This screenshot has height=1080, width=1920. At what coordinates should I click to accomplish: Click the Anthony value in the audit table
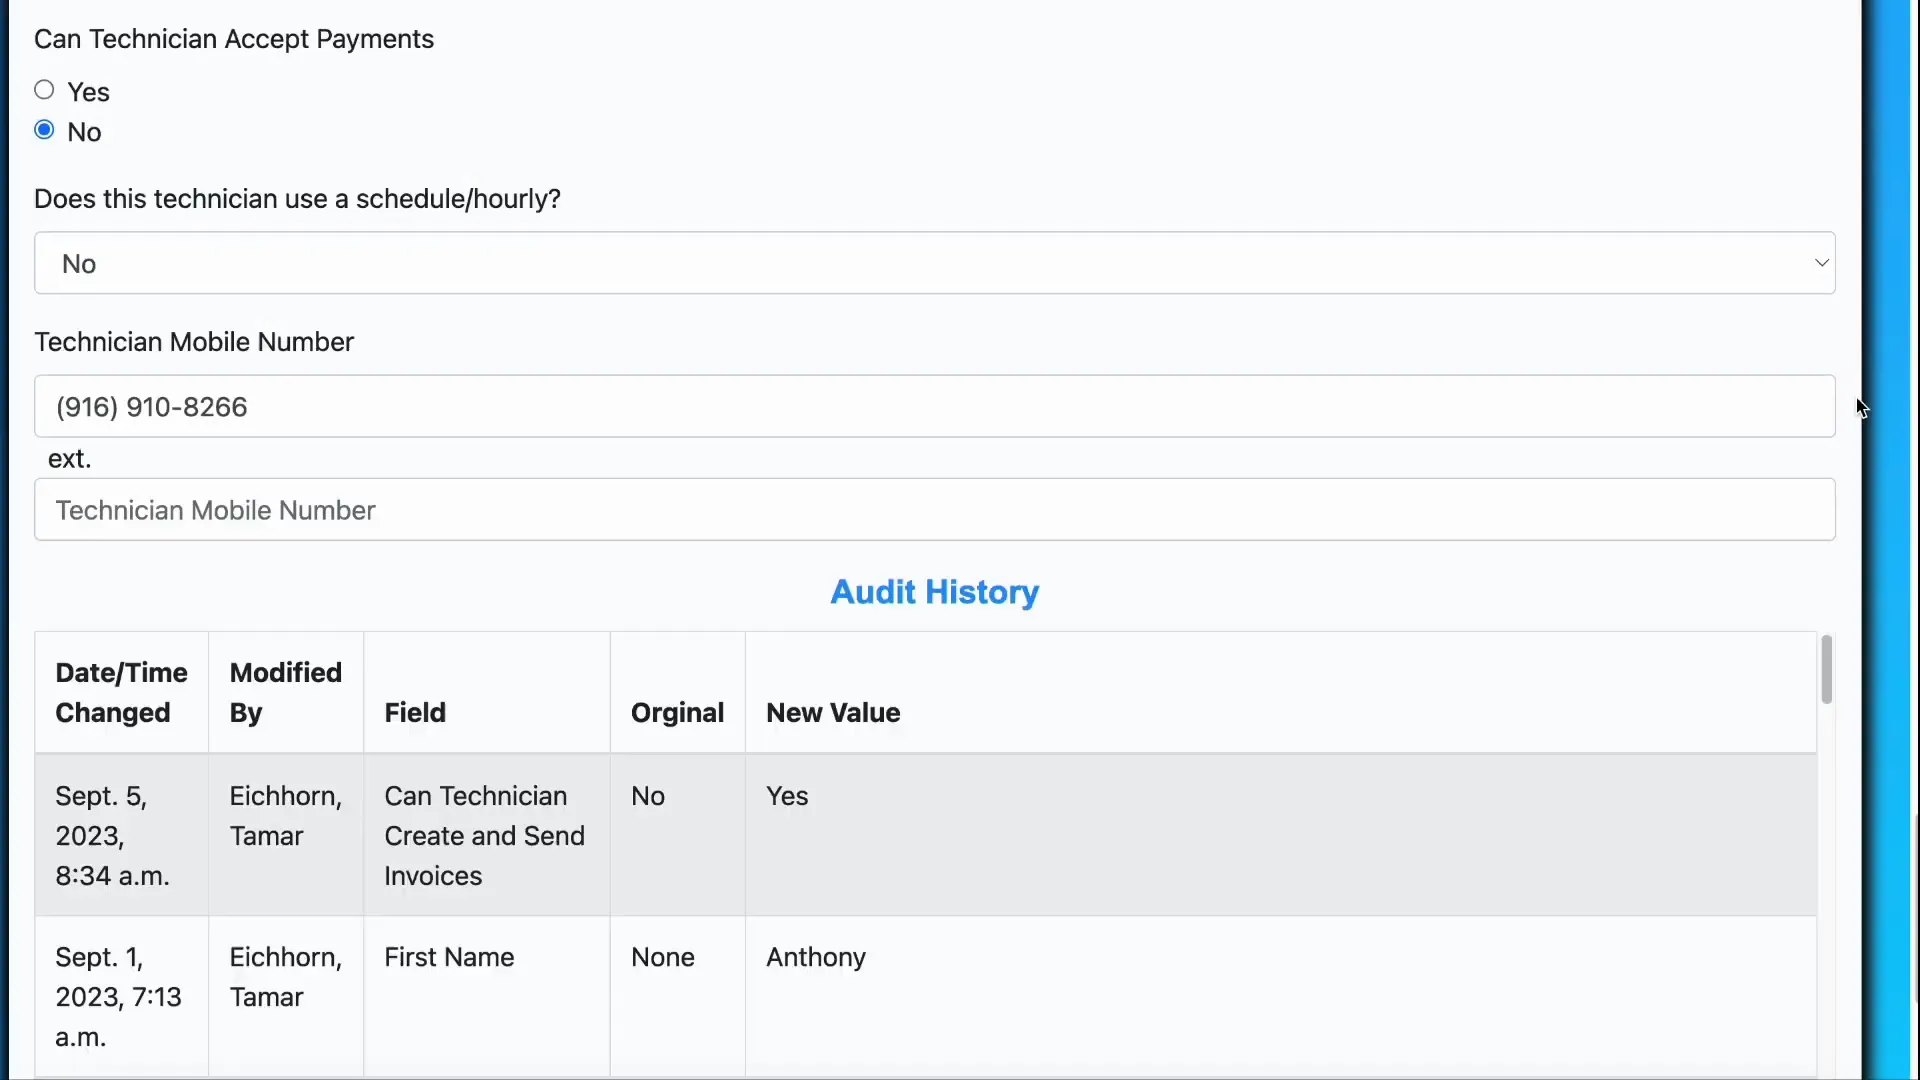(x=816, y=956)
